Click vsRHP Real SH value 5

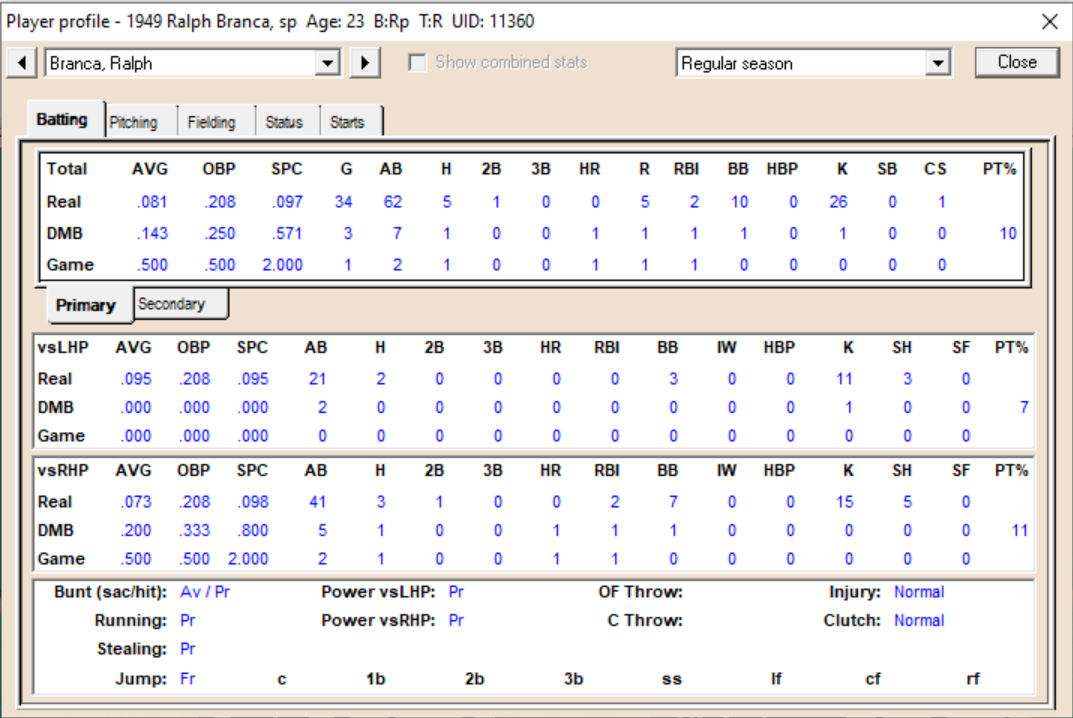coord(907,502)
